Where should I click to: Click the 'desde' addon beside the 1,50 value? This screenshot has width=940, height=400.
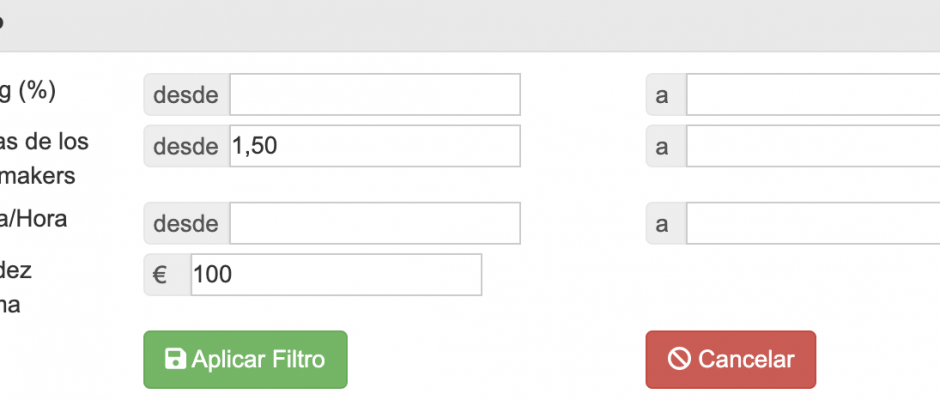186,146
